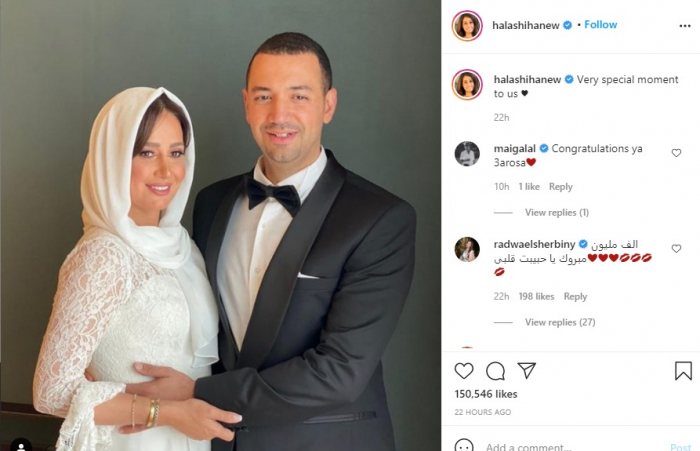Show the 198 likes on comment
This screenshot has height=451, width=700.
click(x=536, y=296)
